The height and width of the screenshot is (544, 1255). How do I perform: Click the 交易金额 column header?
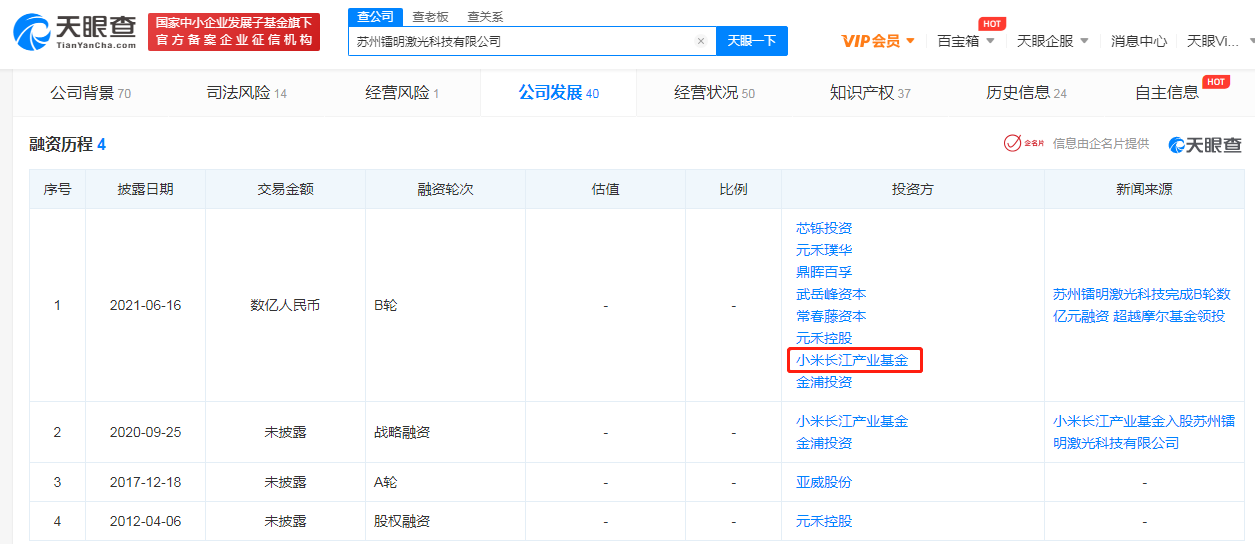pyautogui.click(x=285, y=189)
